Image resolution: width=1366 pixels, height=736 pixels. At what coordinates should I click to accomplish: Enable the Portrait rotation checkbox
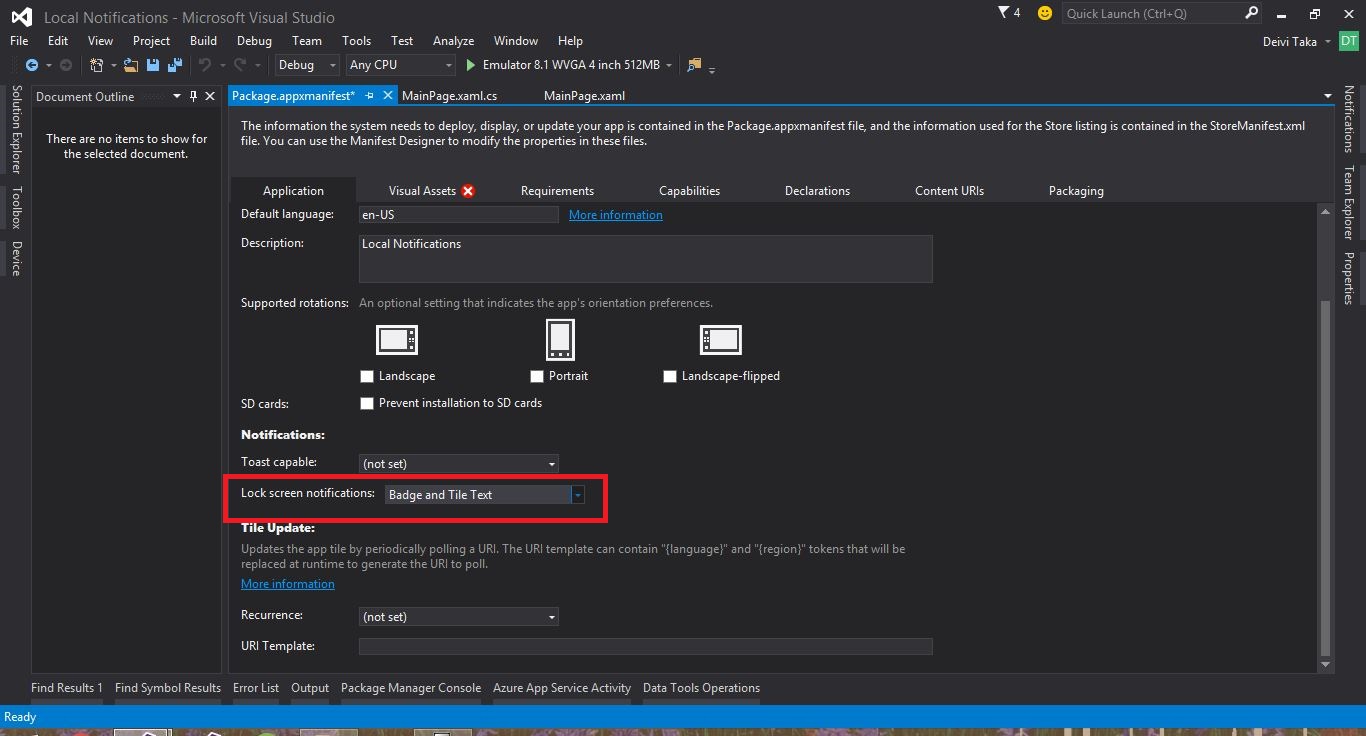pyautogui.click(x=537, y=376)
